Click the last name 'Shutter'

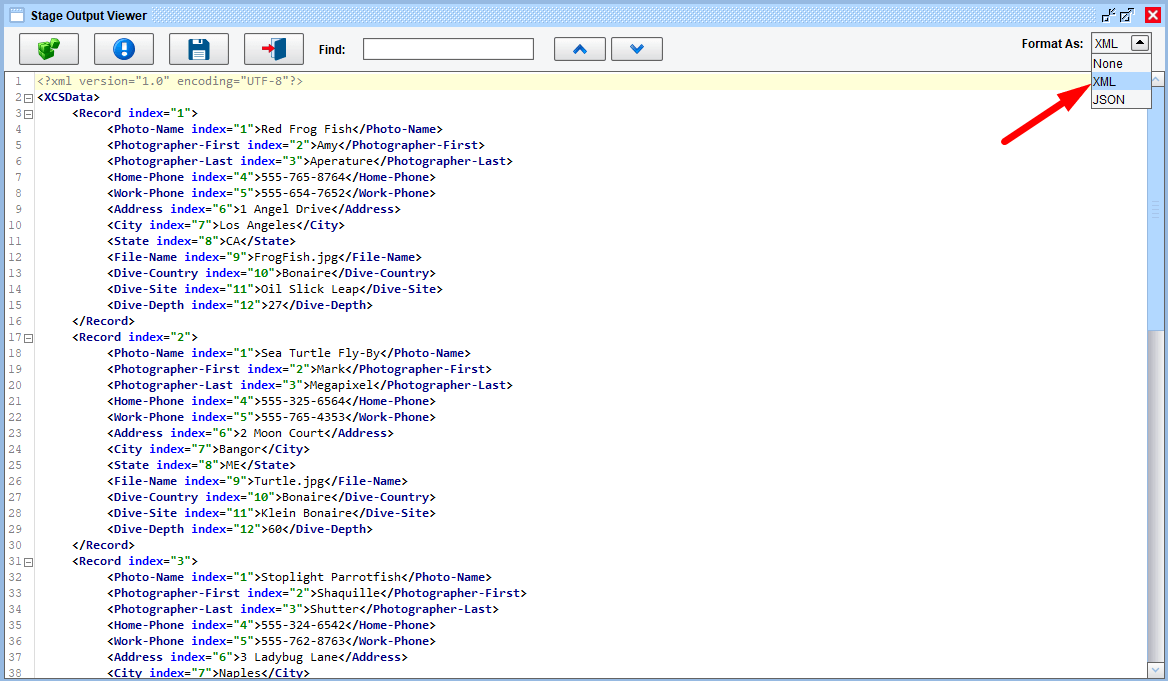334,609
